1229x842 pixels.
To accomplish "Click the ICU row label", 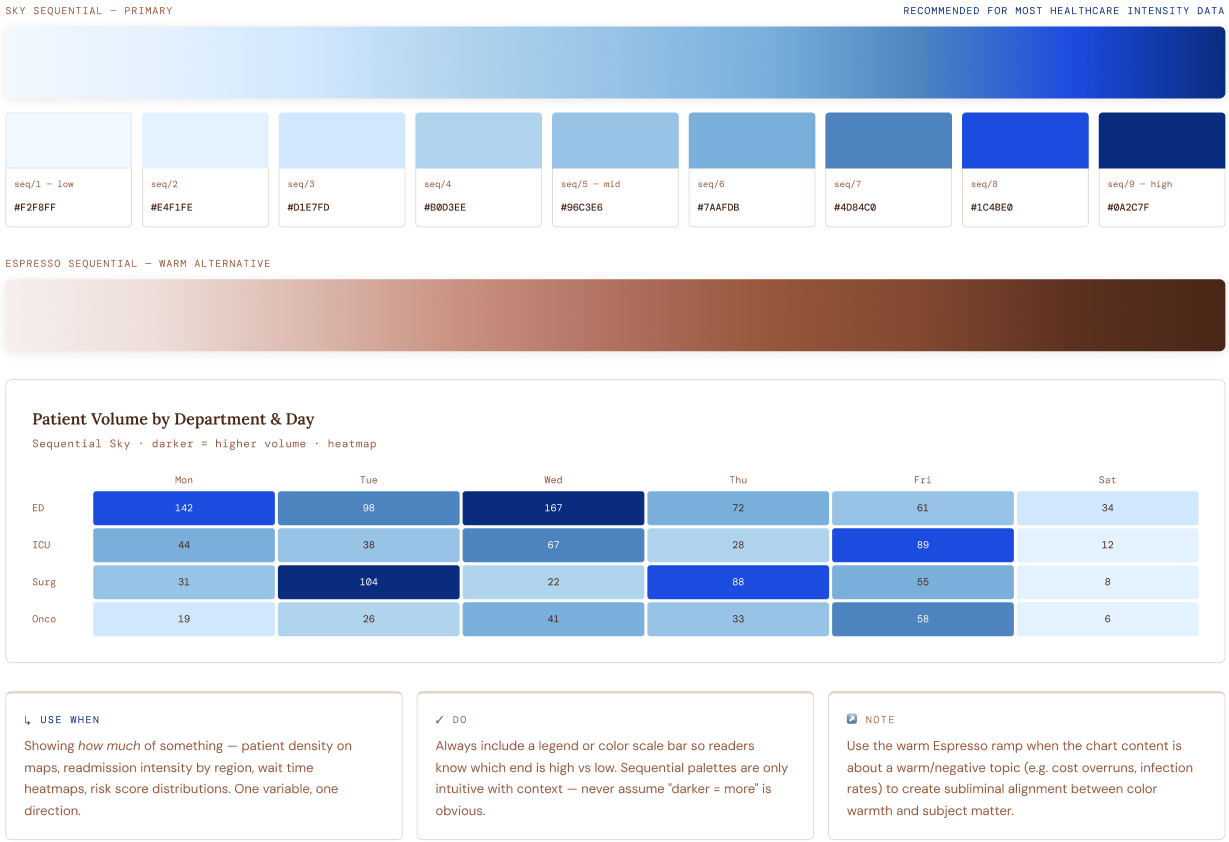I will pos(41,545).
